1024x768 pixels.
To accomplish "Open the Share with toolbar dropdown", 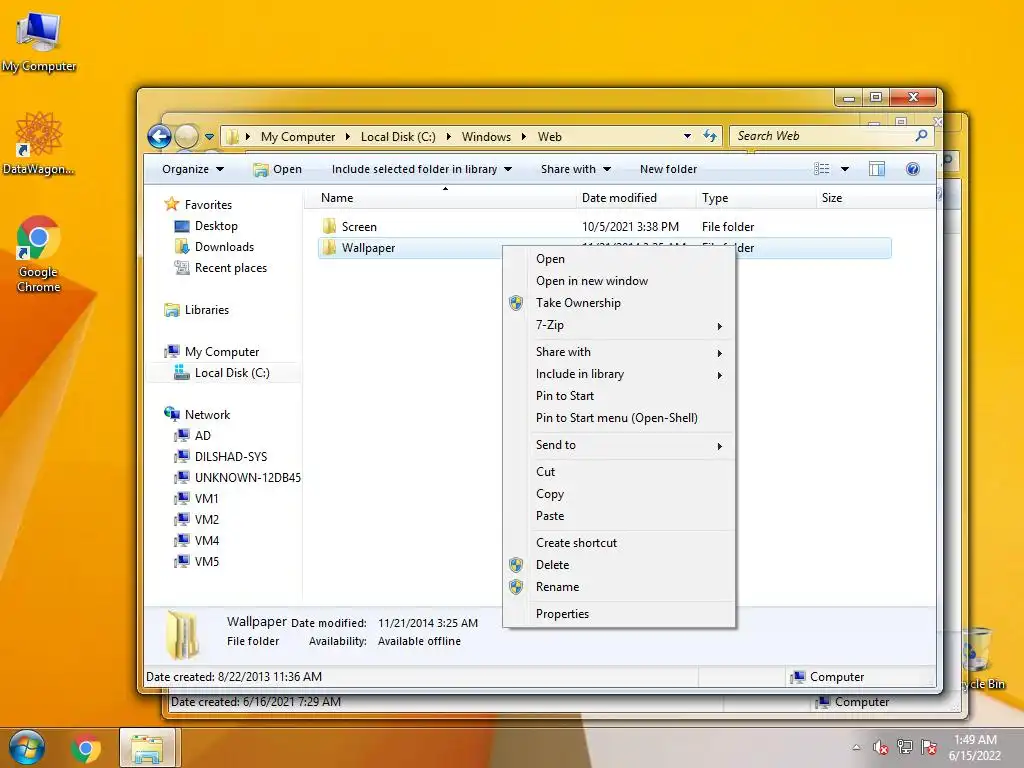I will (x=575, y=169).
